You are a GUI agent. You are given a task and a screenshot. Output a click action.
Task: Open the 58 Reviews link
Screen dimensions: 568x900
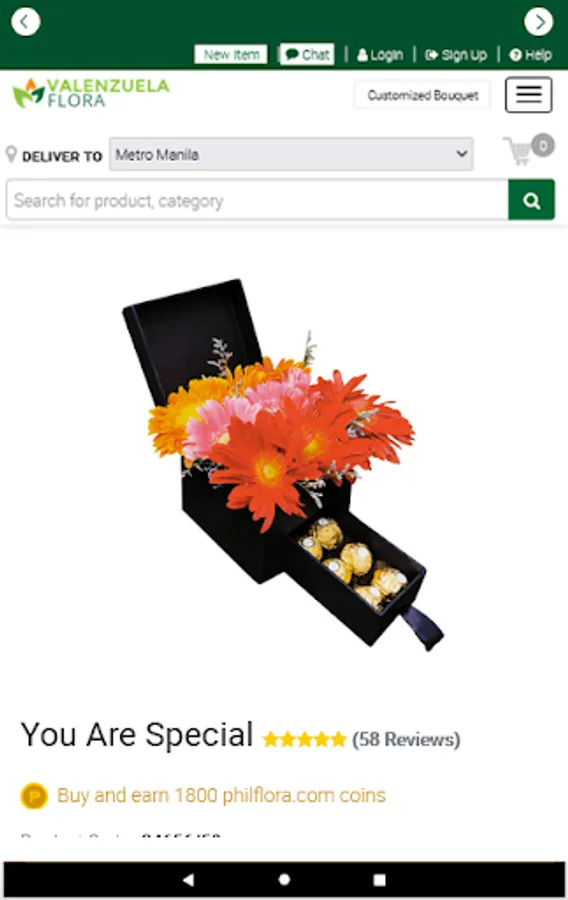point(406,739)
